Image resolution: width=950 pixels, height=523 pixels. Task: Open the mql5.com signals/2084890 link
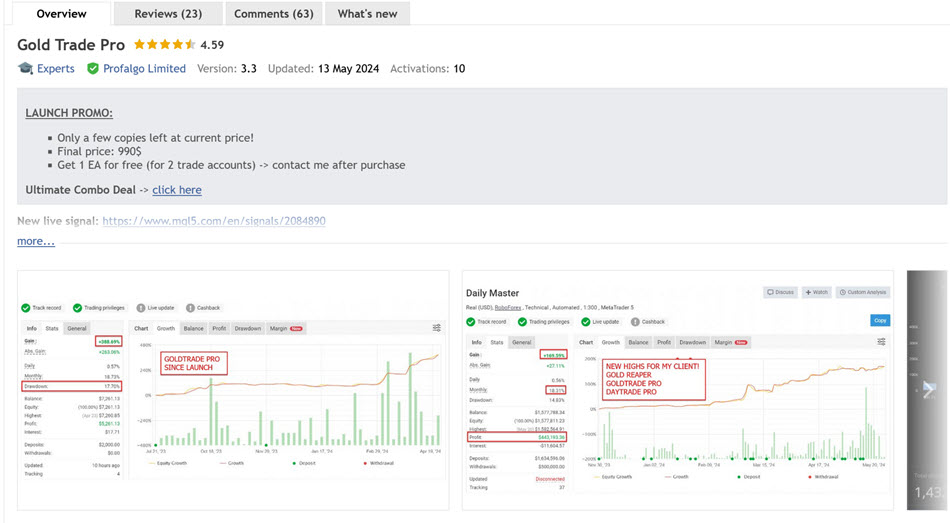[214, 221]
